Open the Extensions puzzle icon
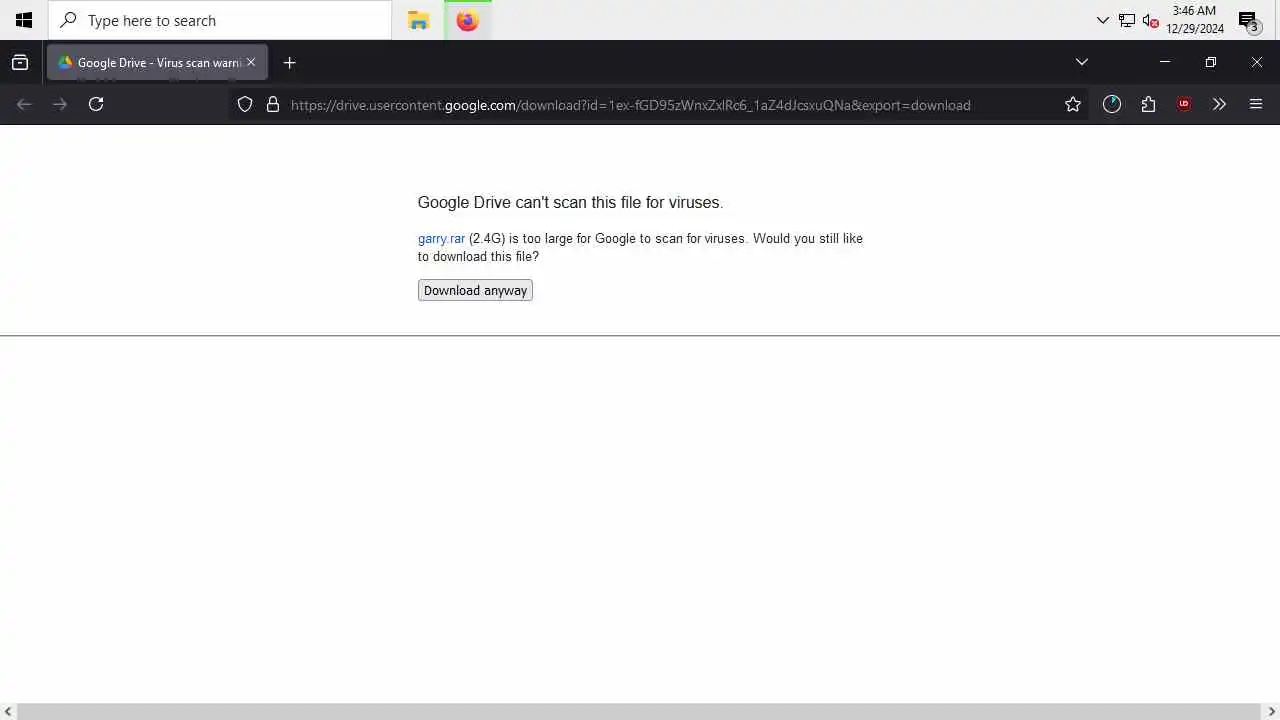 (1148, 104)
